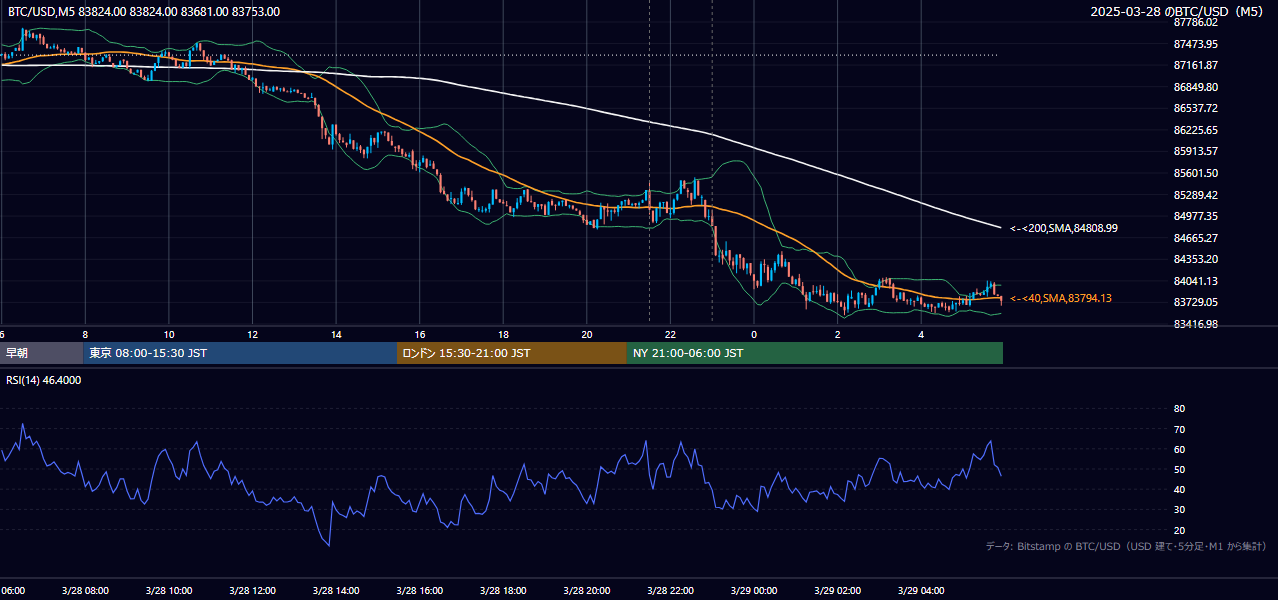Select the 40 SMA 83794.13 label
The image size is (1278, 600).
(1061, 298)
